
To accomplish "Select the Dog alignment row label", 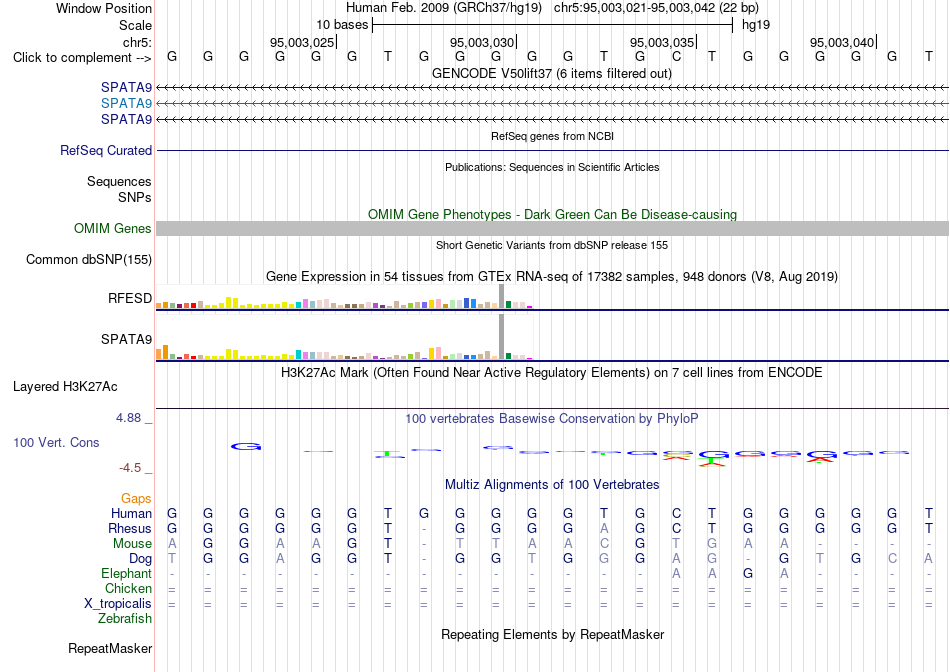I will tap(141, 559).
